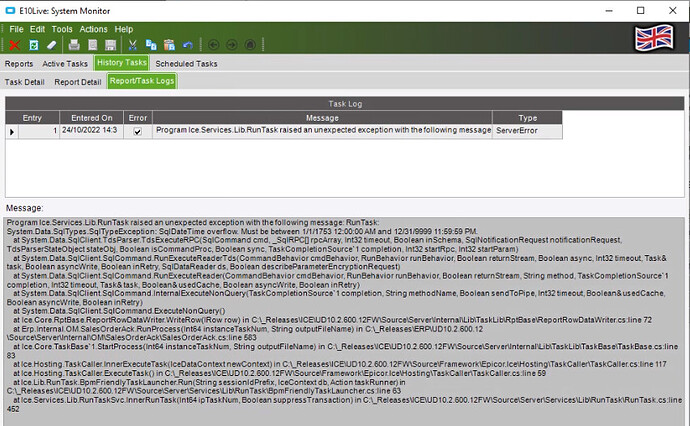Click the Print toolbar icon

pos(74,45)
